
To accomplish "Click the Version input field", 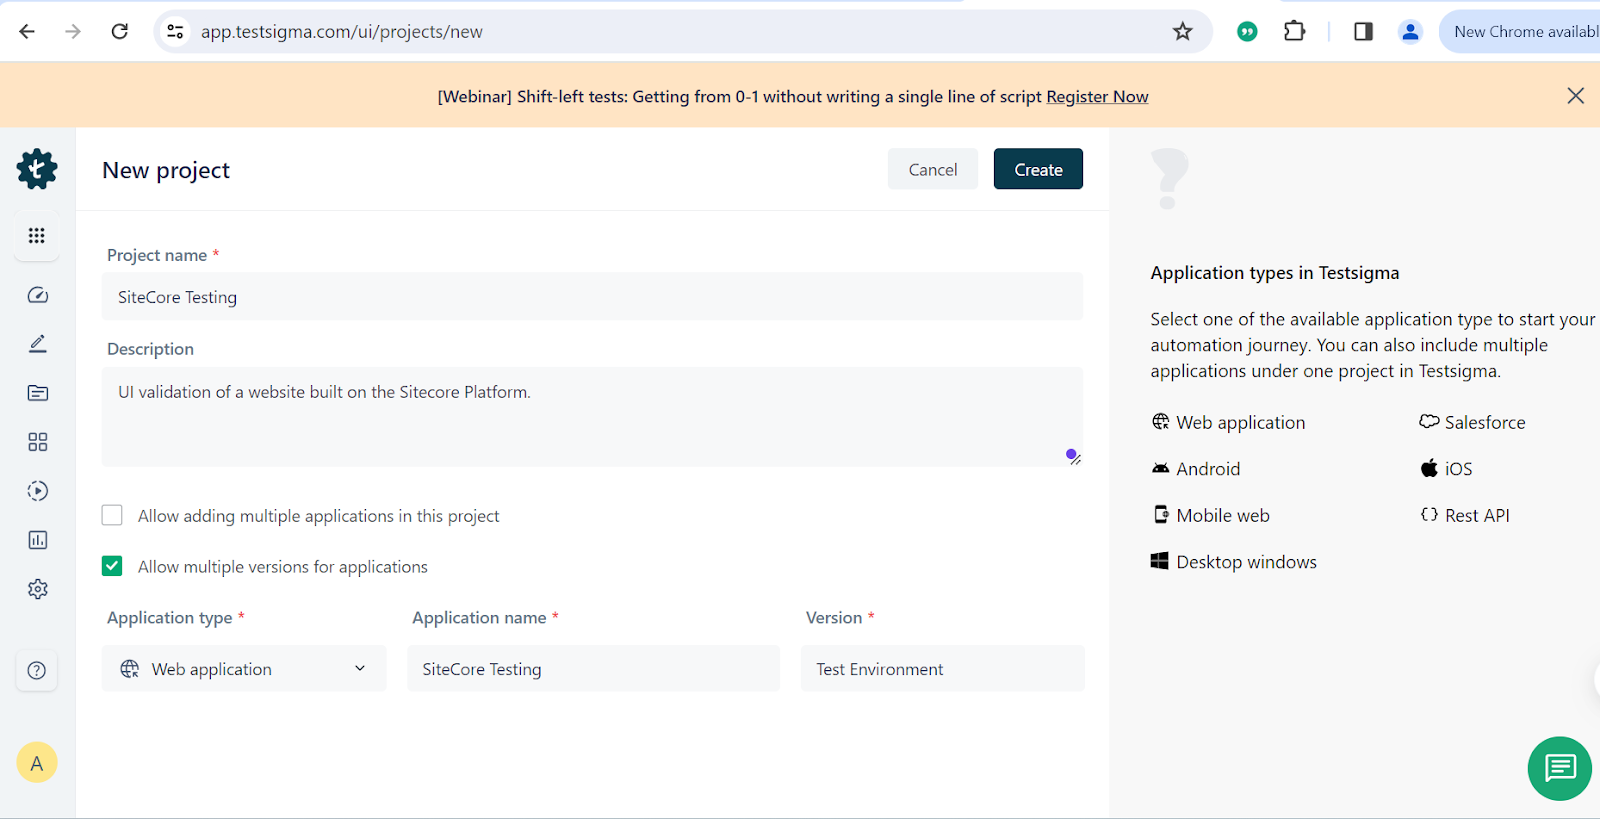I will [x=942, y=669].
